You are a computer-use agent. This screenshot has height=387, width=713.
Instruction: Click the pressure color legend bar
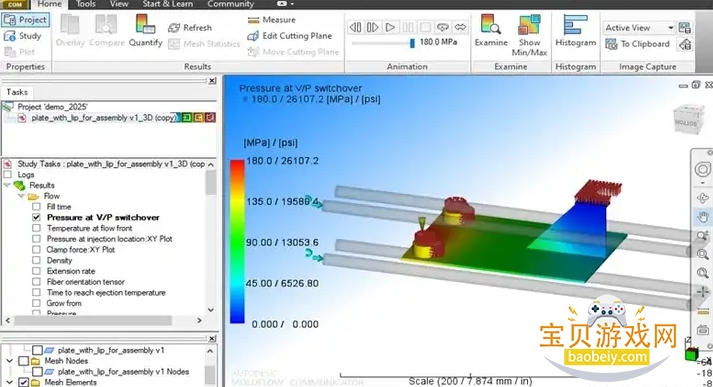point(237,241)
